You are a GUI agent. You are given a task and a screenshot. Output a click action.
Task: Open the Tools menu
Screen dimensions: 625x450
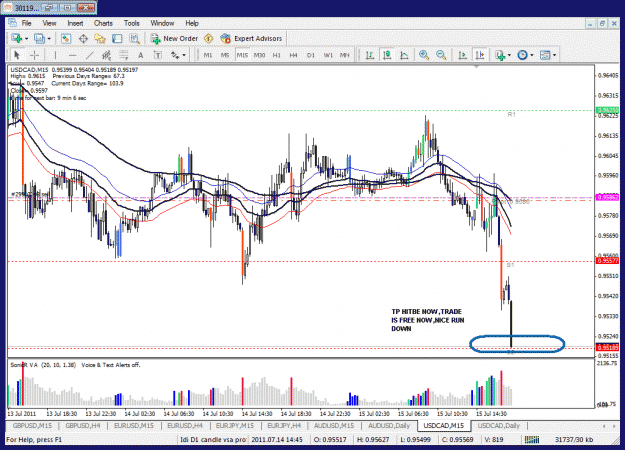132,23
